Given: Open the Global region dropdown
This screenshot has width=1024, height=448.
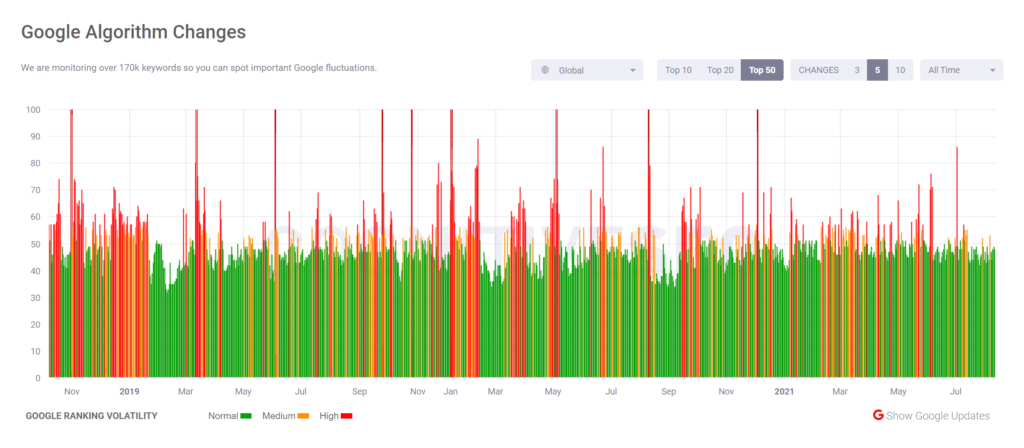Looking at the screenshot, I should 587,70.
